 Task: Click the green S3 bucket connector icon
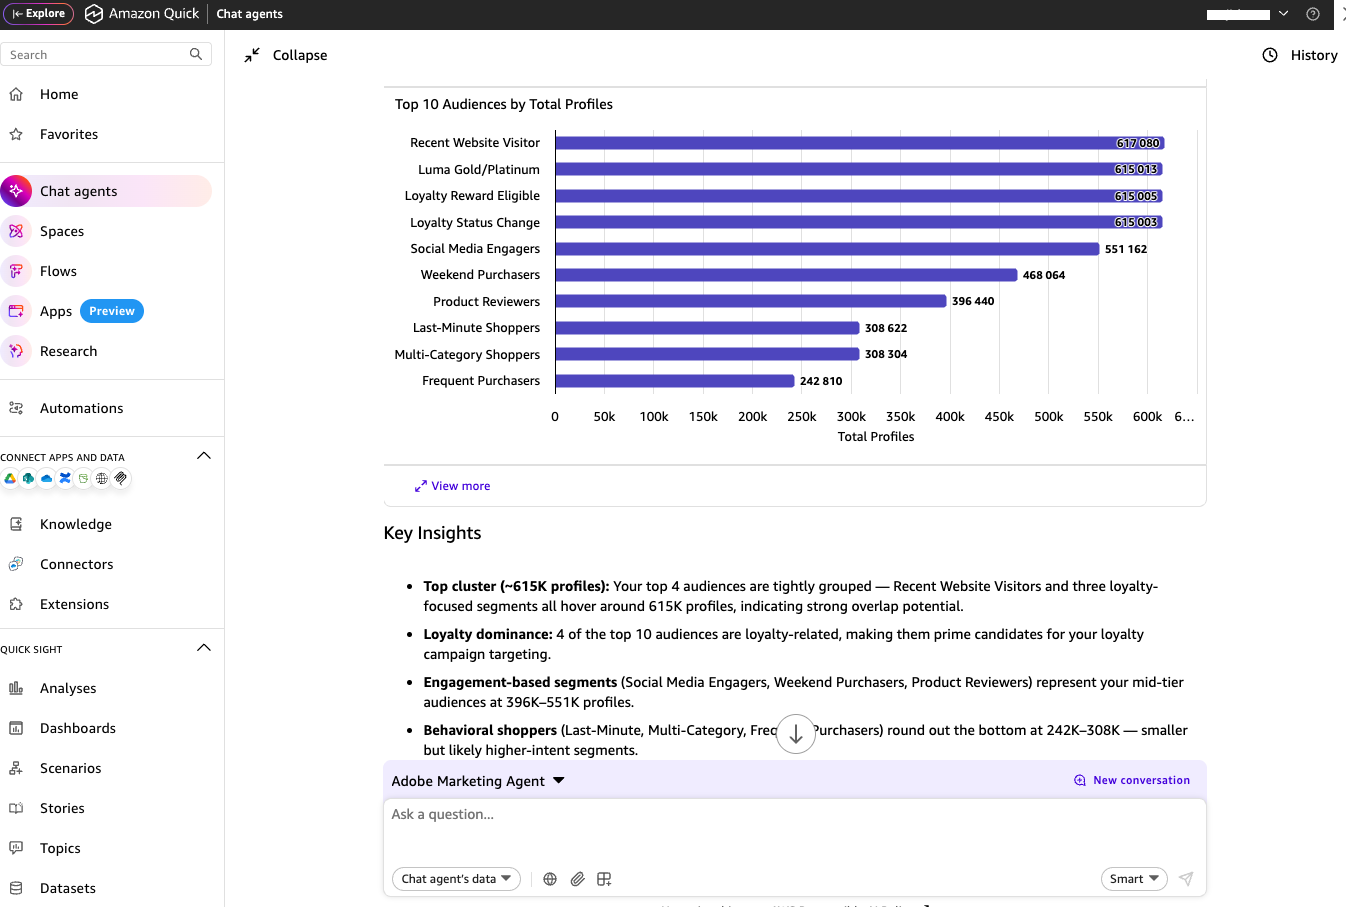(x=84, y=478)
